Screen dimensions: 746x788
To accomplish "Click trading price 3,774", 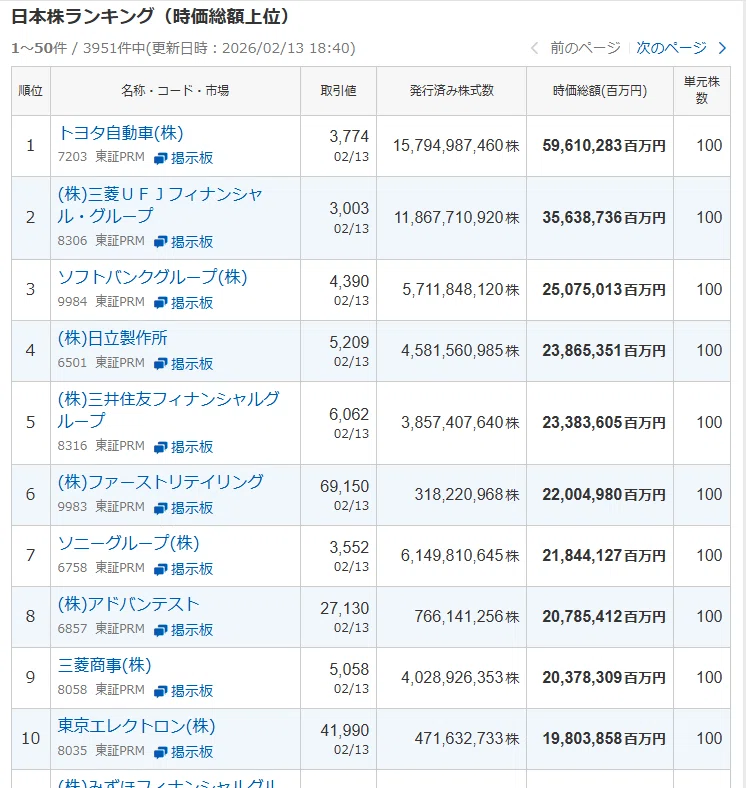I will tap(349, 136).
